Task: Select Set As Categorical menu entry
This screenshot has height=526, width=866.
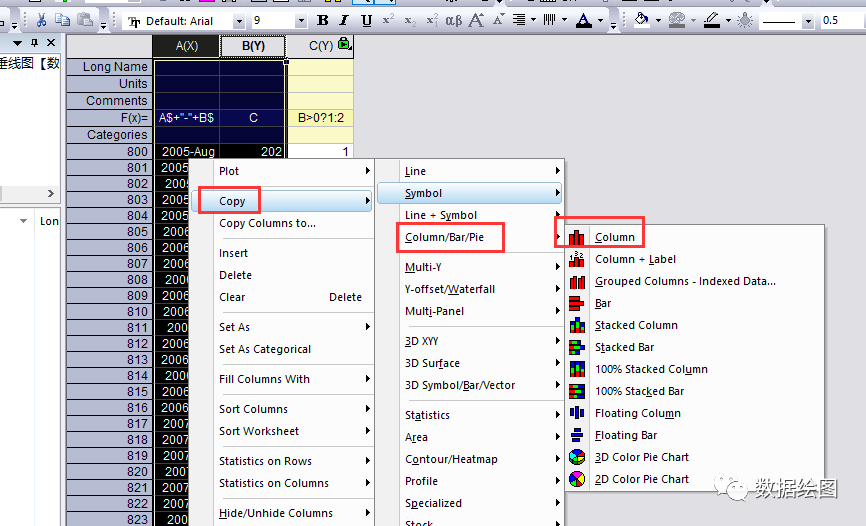Action: point(265,349)
